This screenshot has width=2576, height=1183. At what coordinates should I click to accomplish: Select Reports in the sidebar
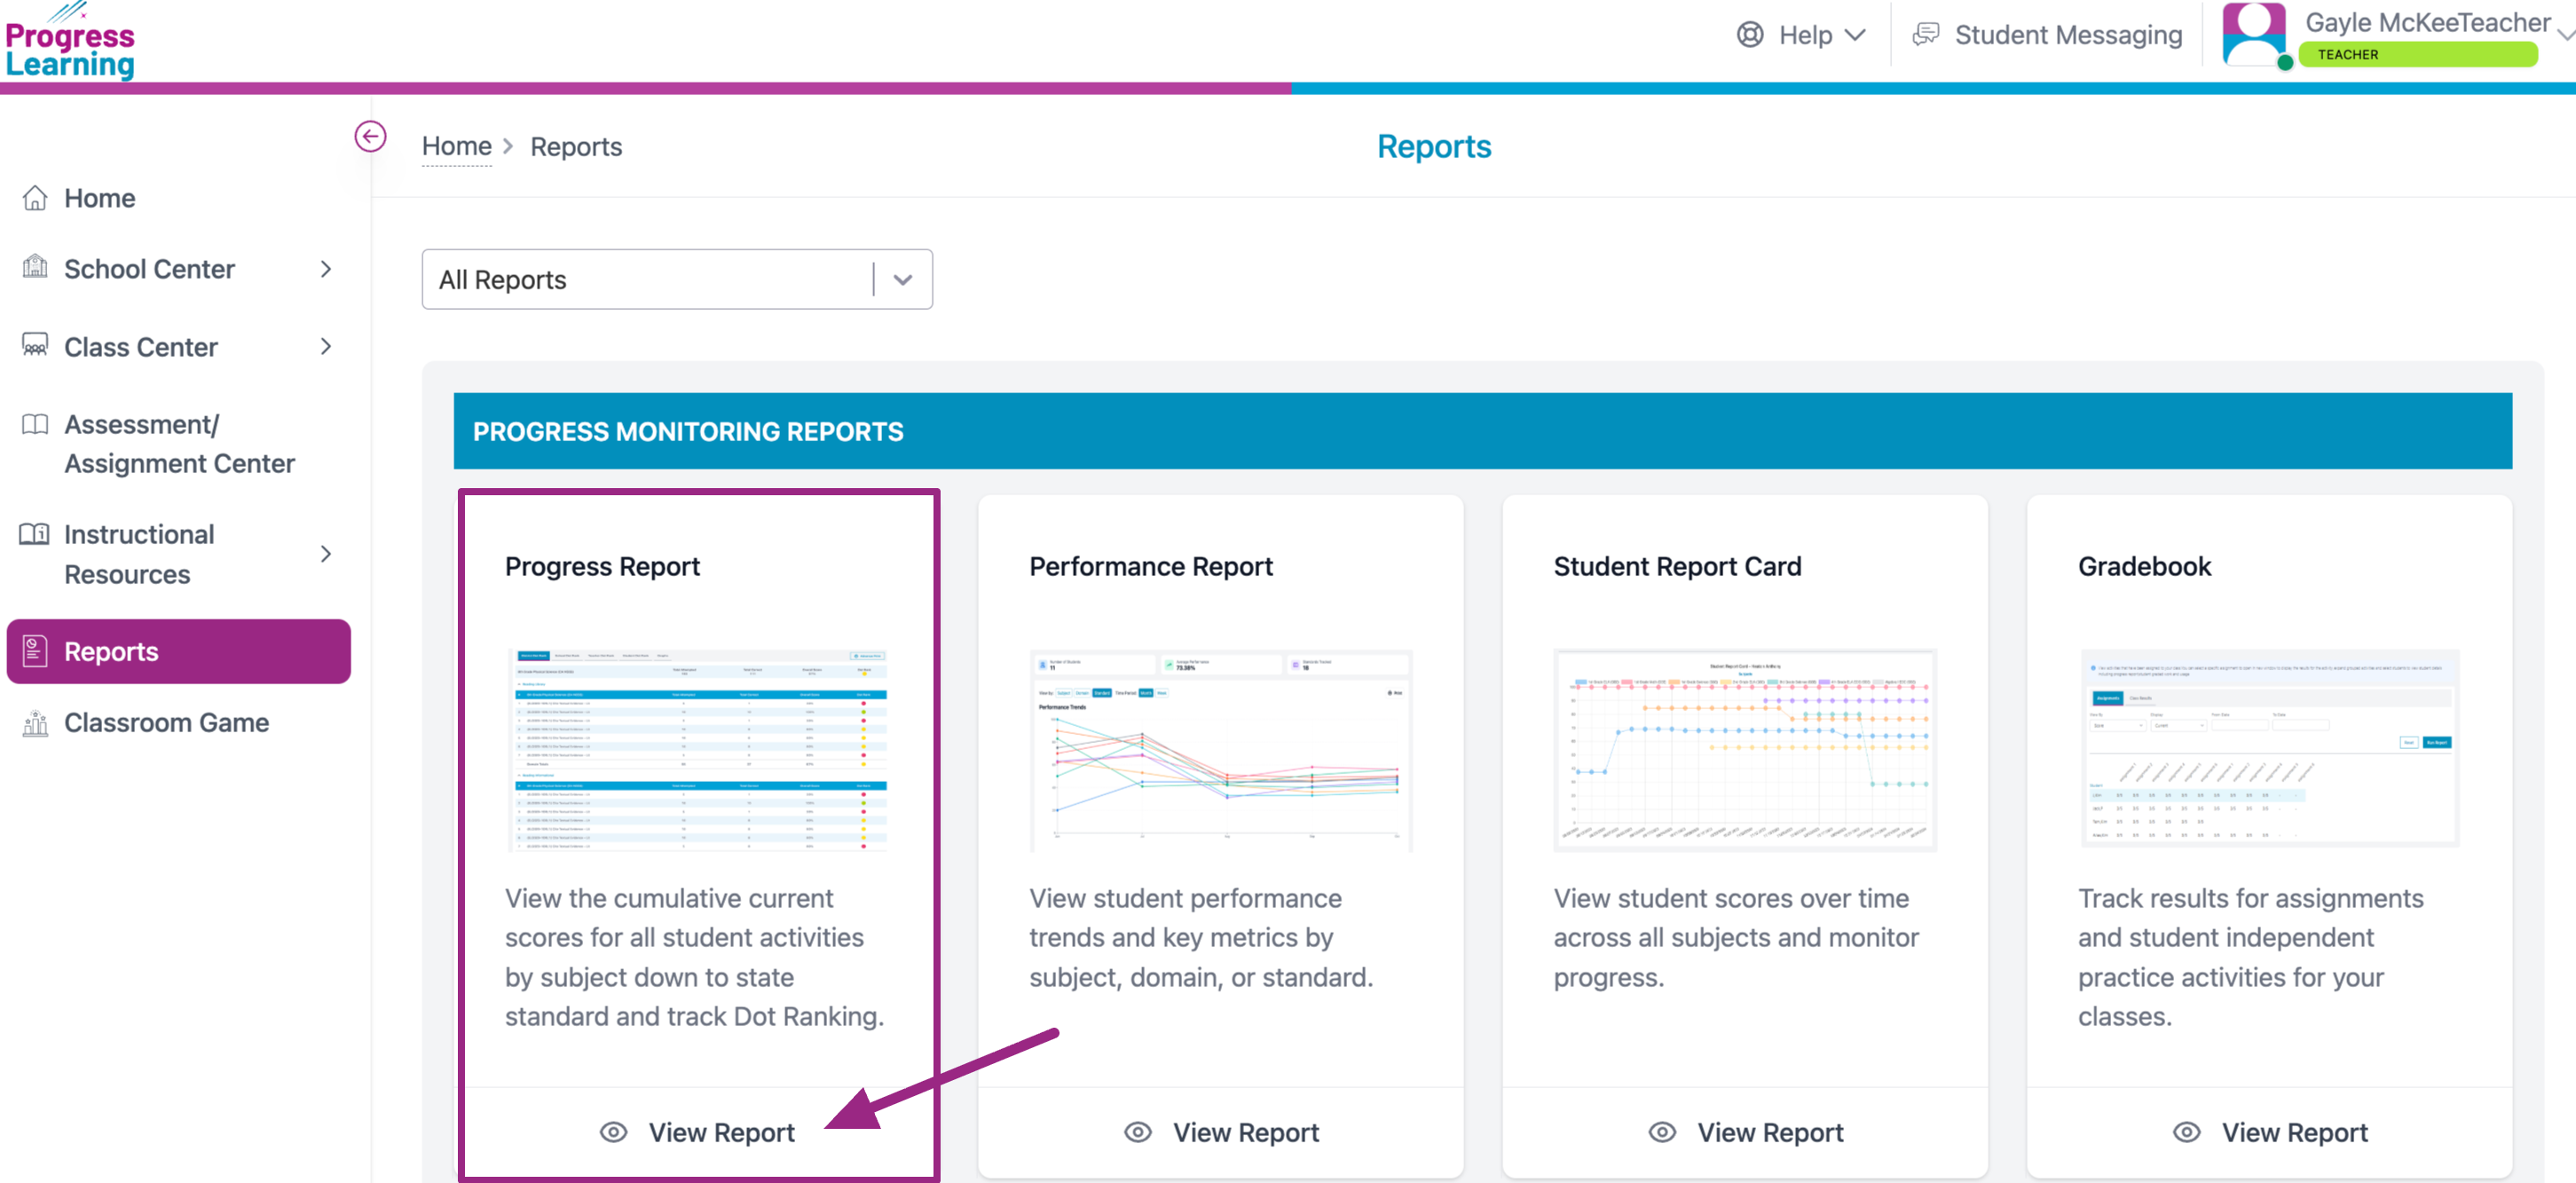click(x=178, y=652)
